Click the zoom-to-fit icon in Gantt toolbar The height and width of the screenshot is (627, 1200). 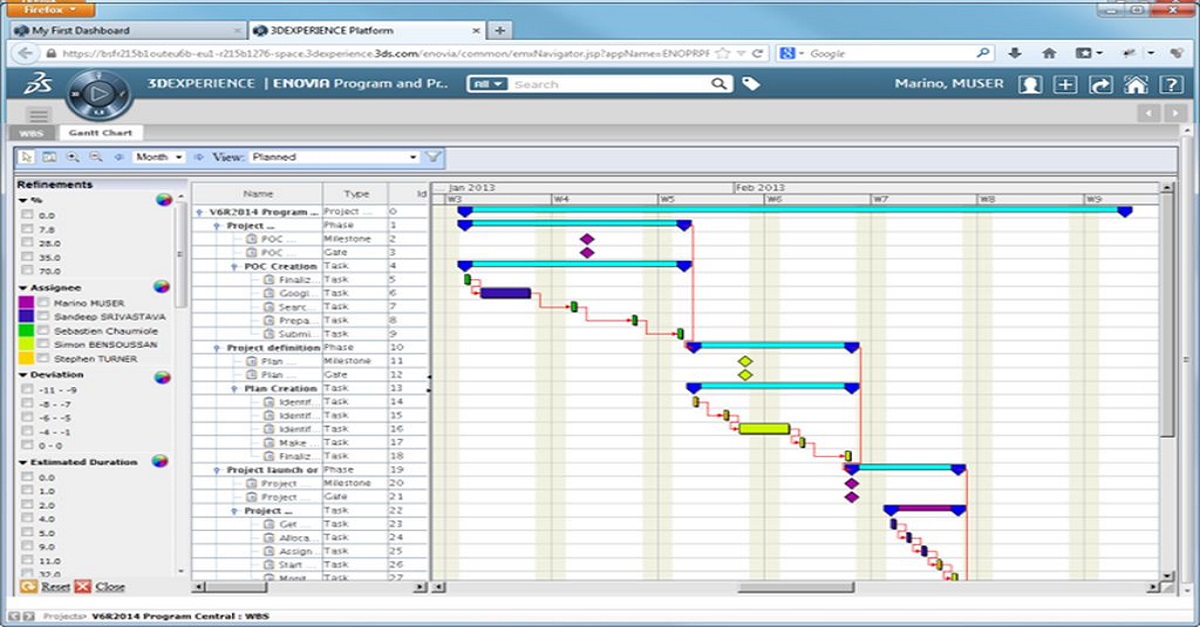pos(49,157)
